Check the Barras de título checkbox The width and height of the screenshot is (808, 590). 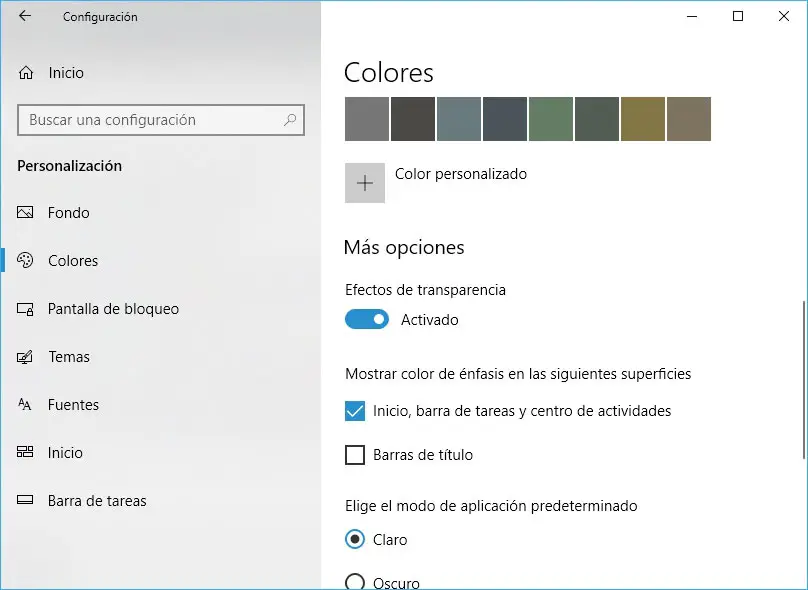click(x=355, y=455)
